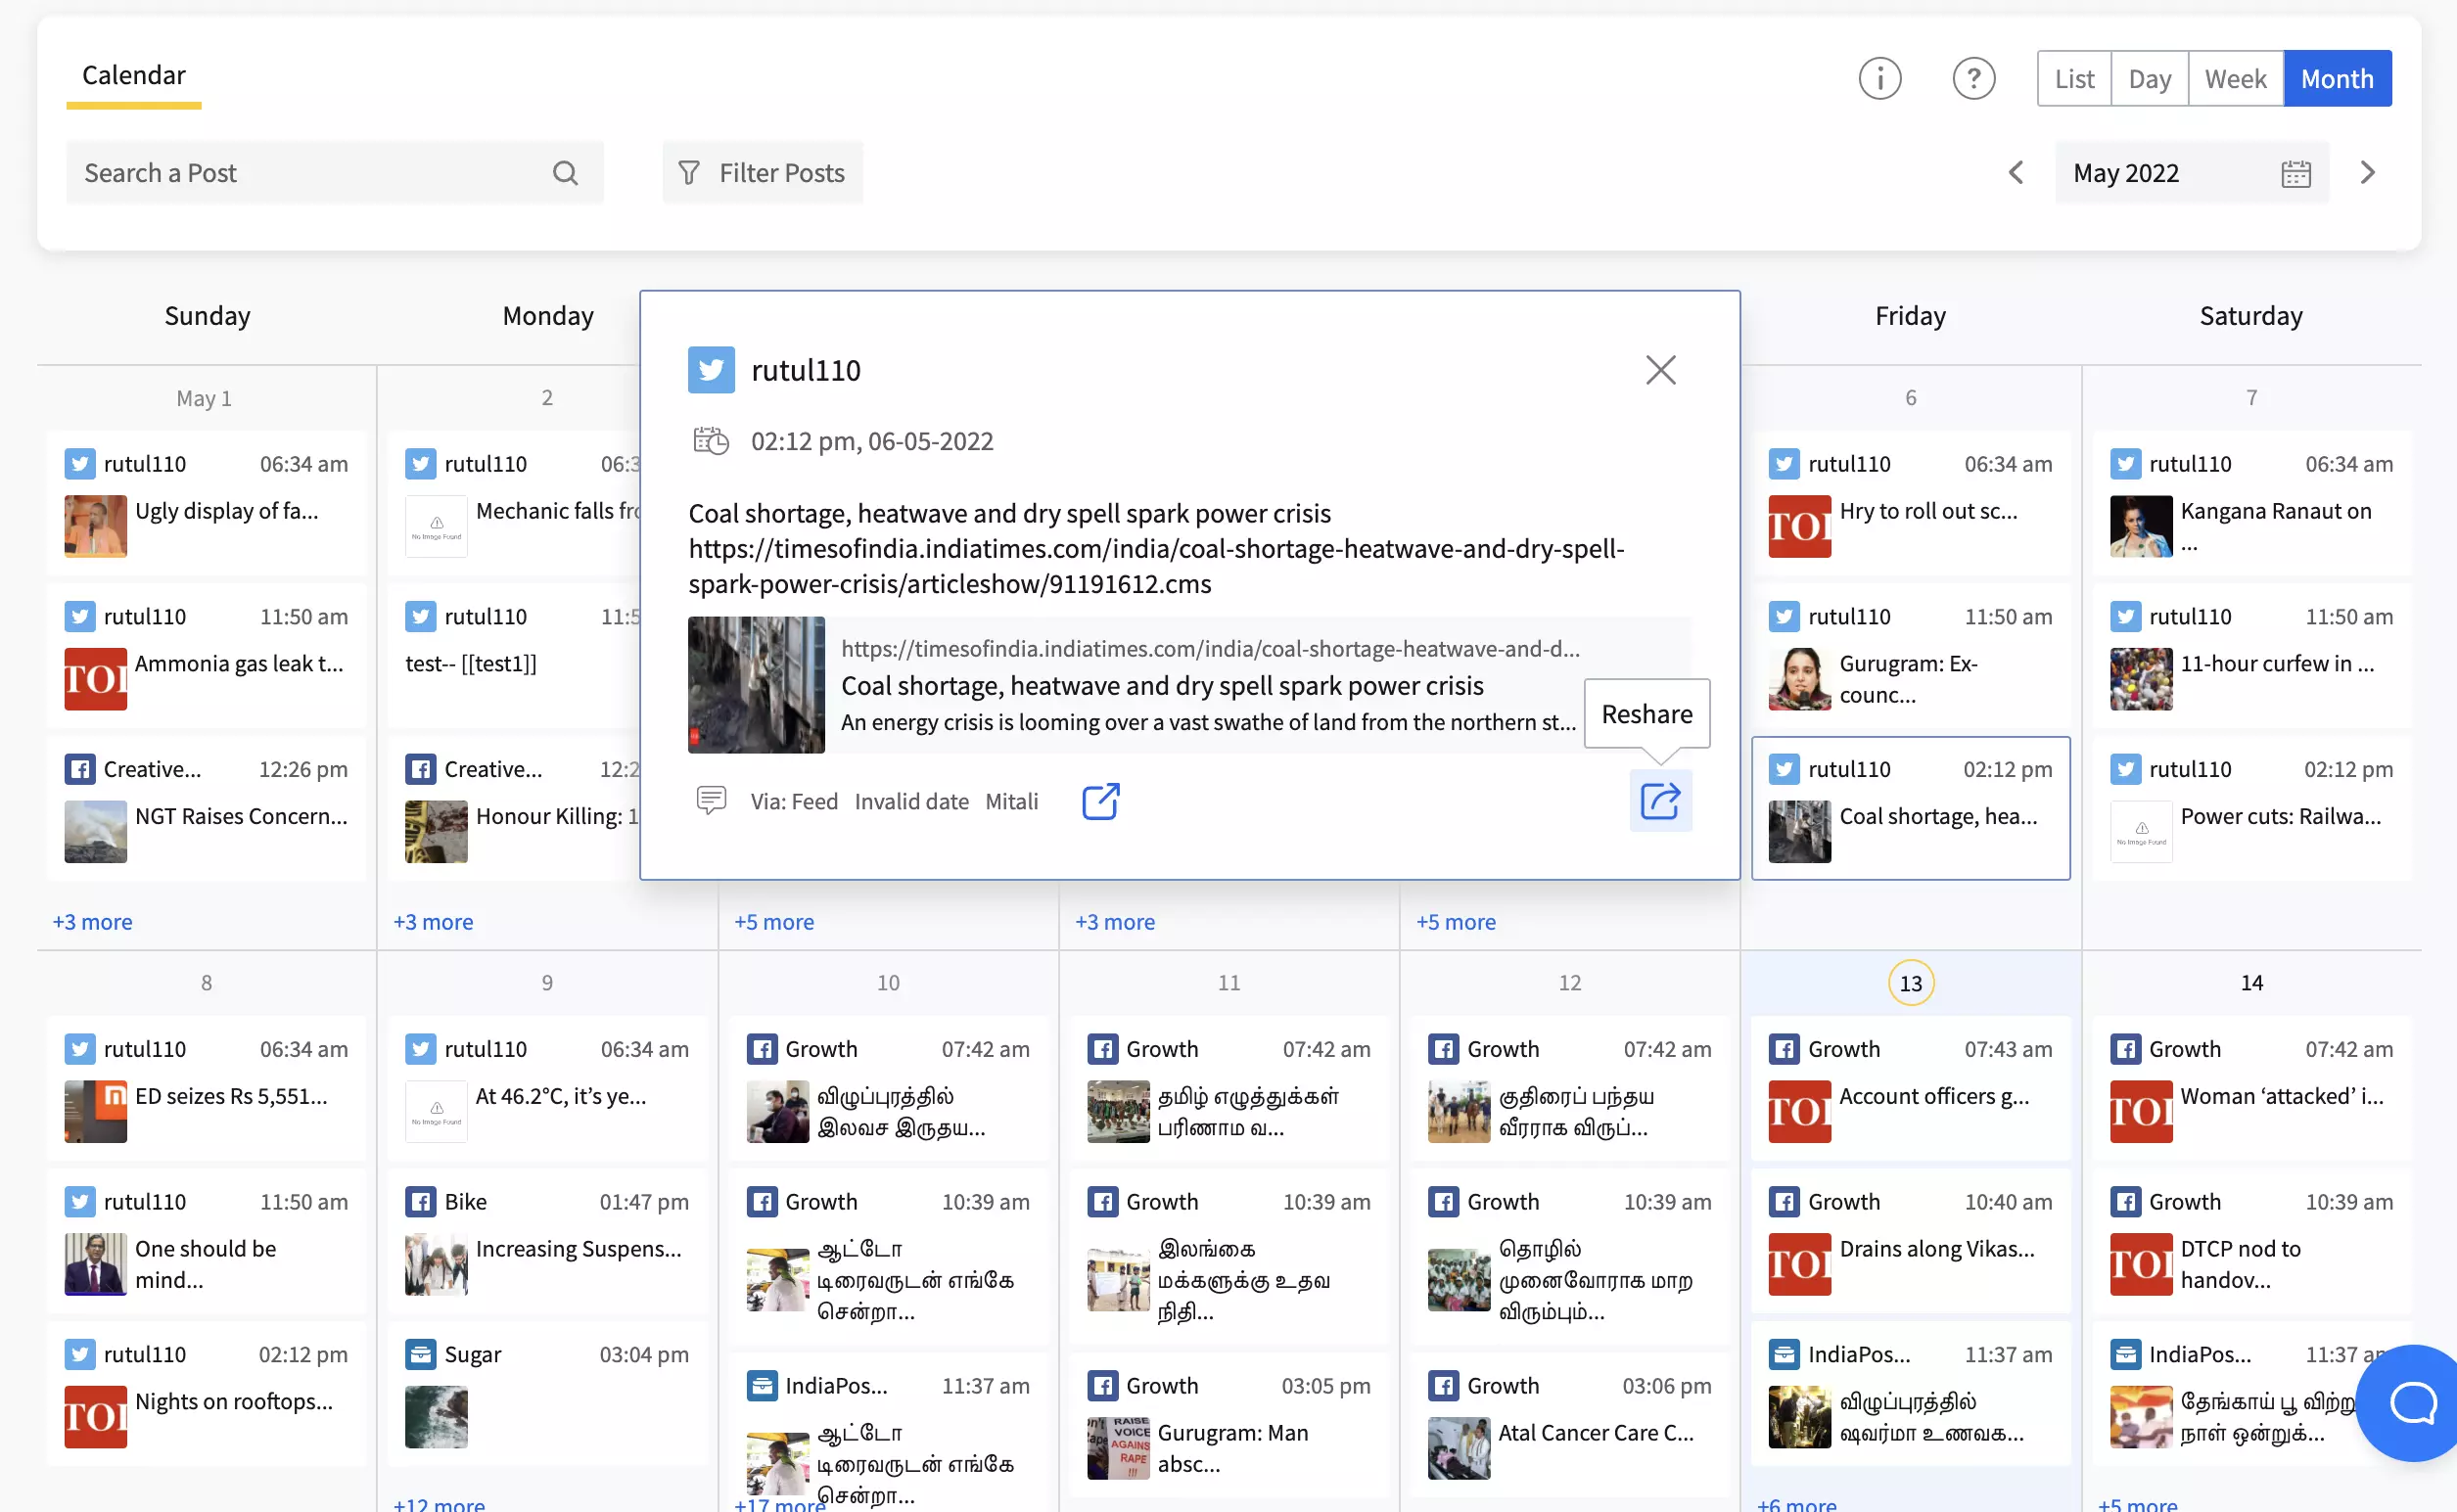Open the Gurugram: Ex-counc... post
This screenshot has width=2457, height=1512.
1910,656
